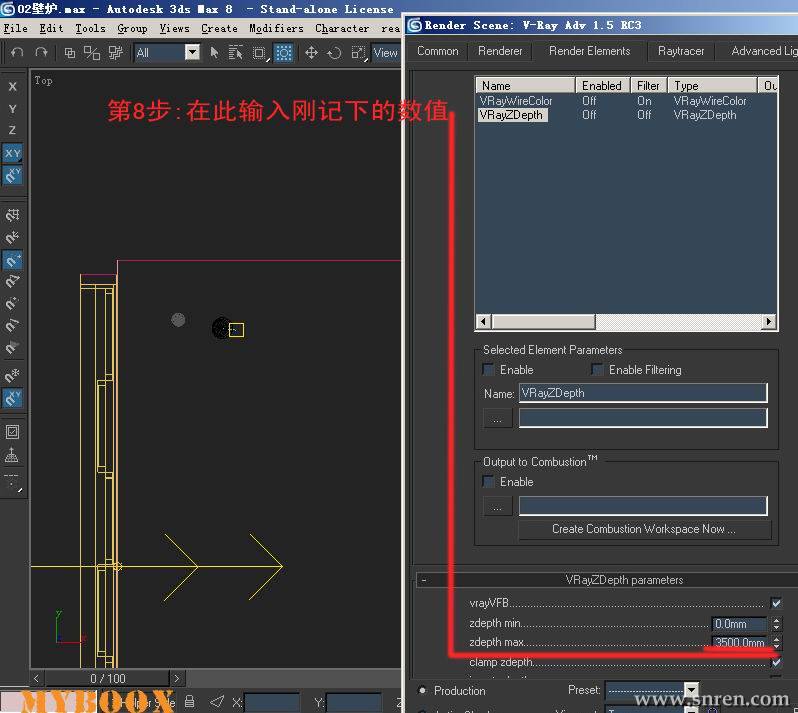Click Create Combustion Workspace Now button
The width and height of the screenshot is (798, 713).
tap(644, 529)
